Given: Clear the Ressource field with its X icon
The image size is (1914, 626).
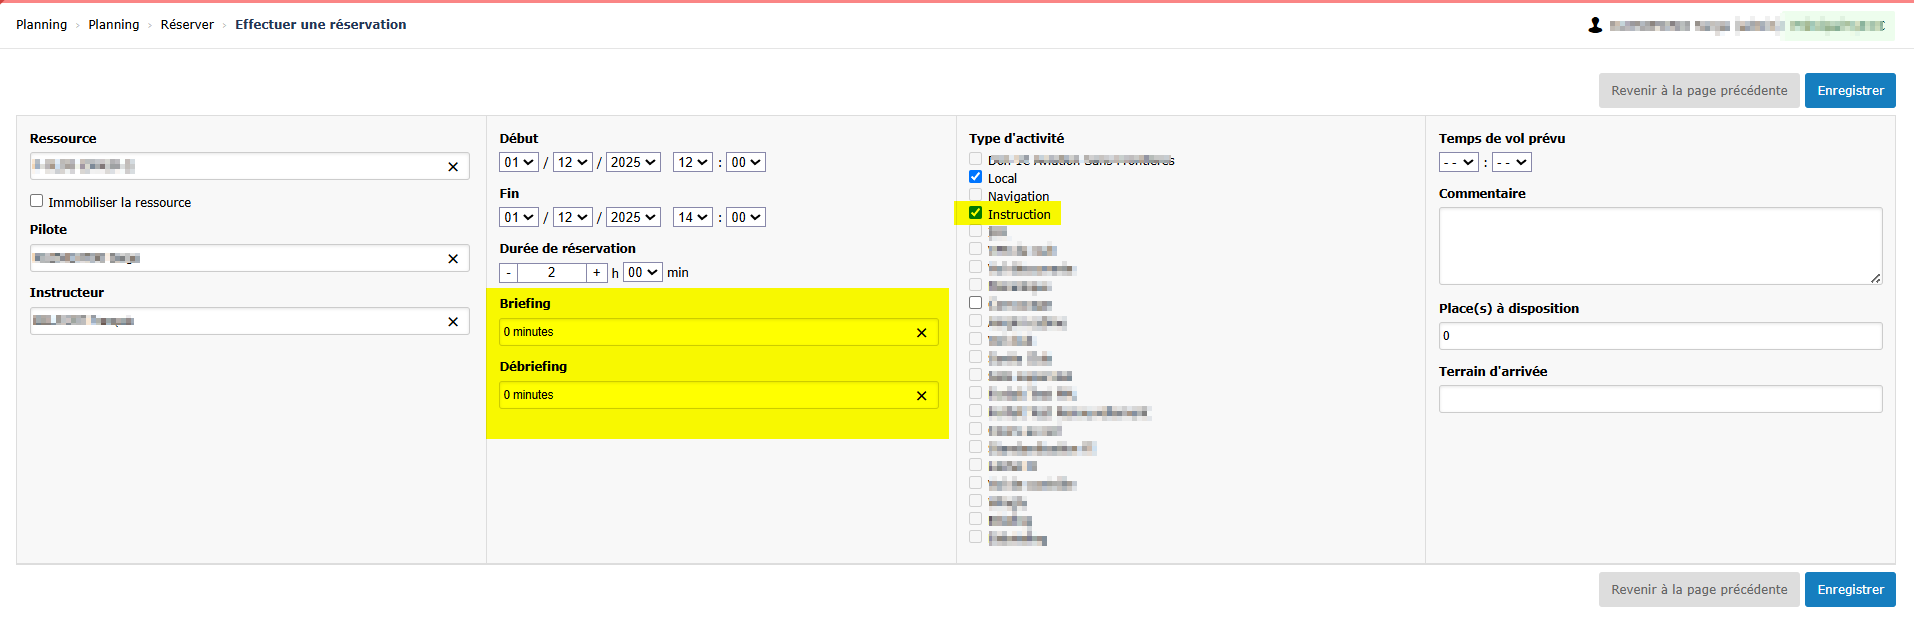Looking at the screenshot, I should pyautogui.click(x=453, y=167).
